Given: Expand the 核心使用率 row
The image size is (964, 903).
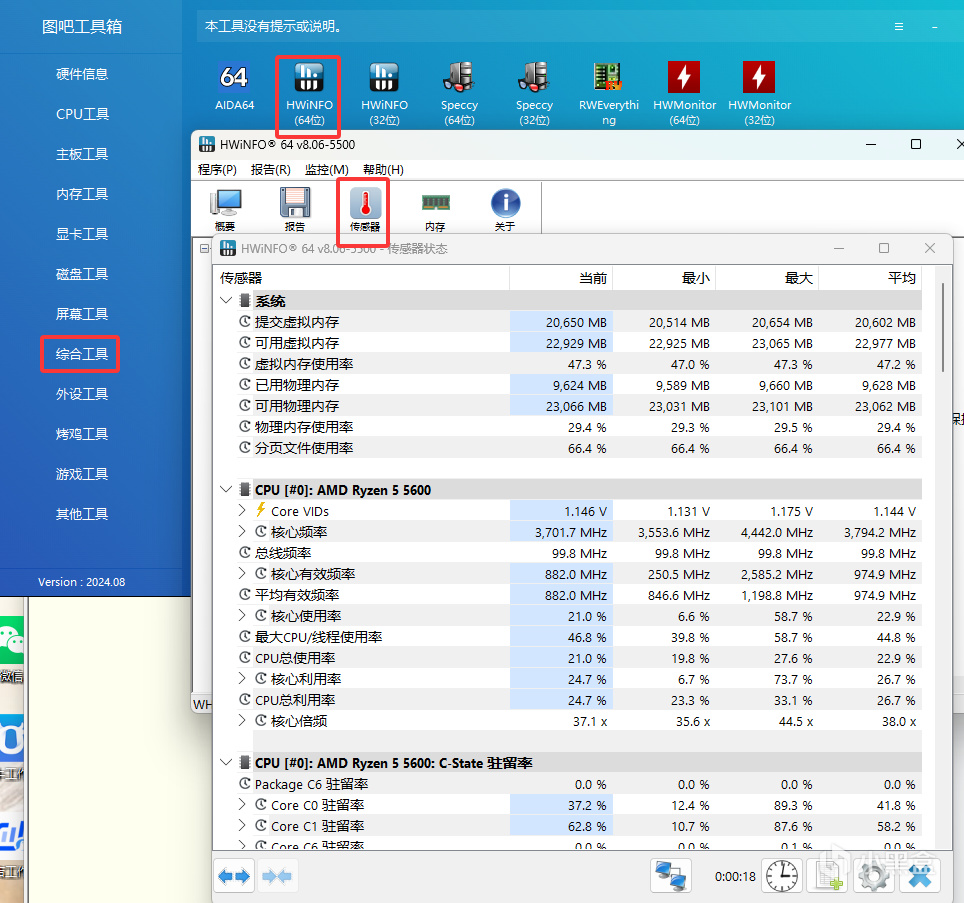Looking at the screenshot, I should tap(242, 615).
